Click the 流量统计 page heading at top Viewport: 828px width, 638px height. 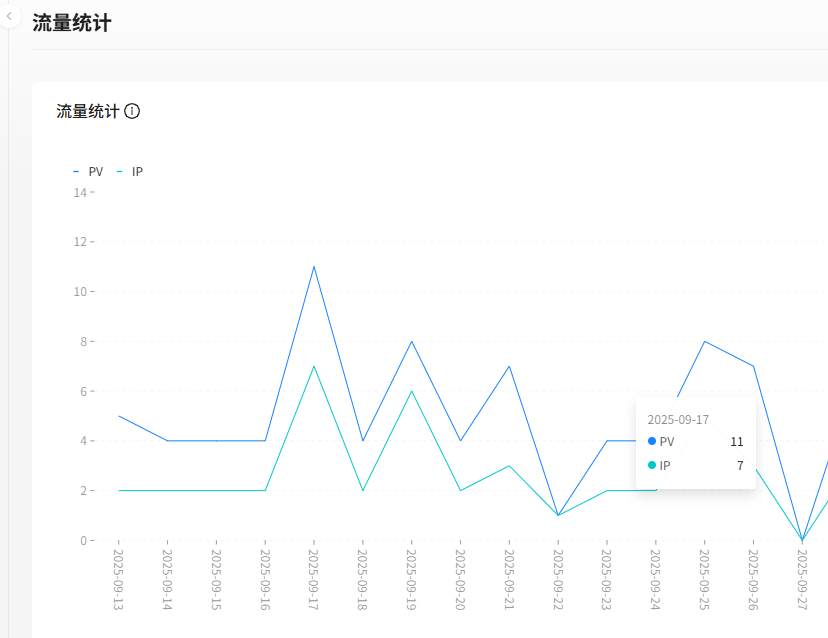71,23
